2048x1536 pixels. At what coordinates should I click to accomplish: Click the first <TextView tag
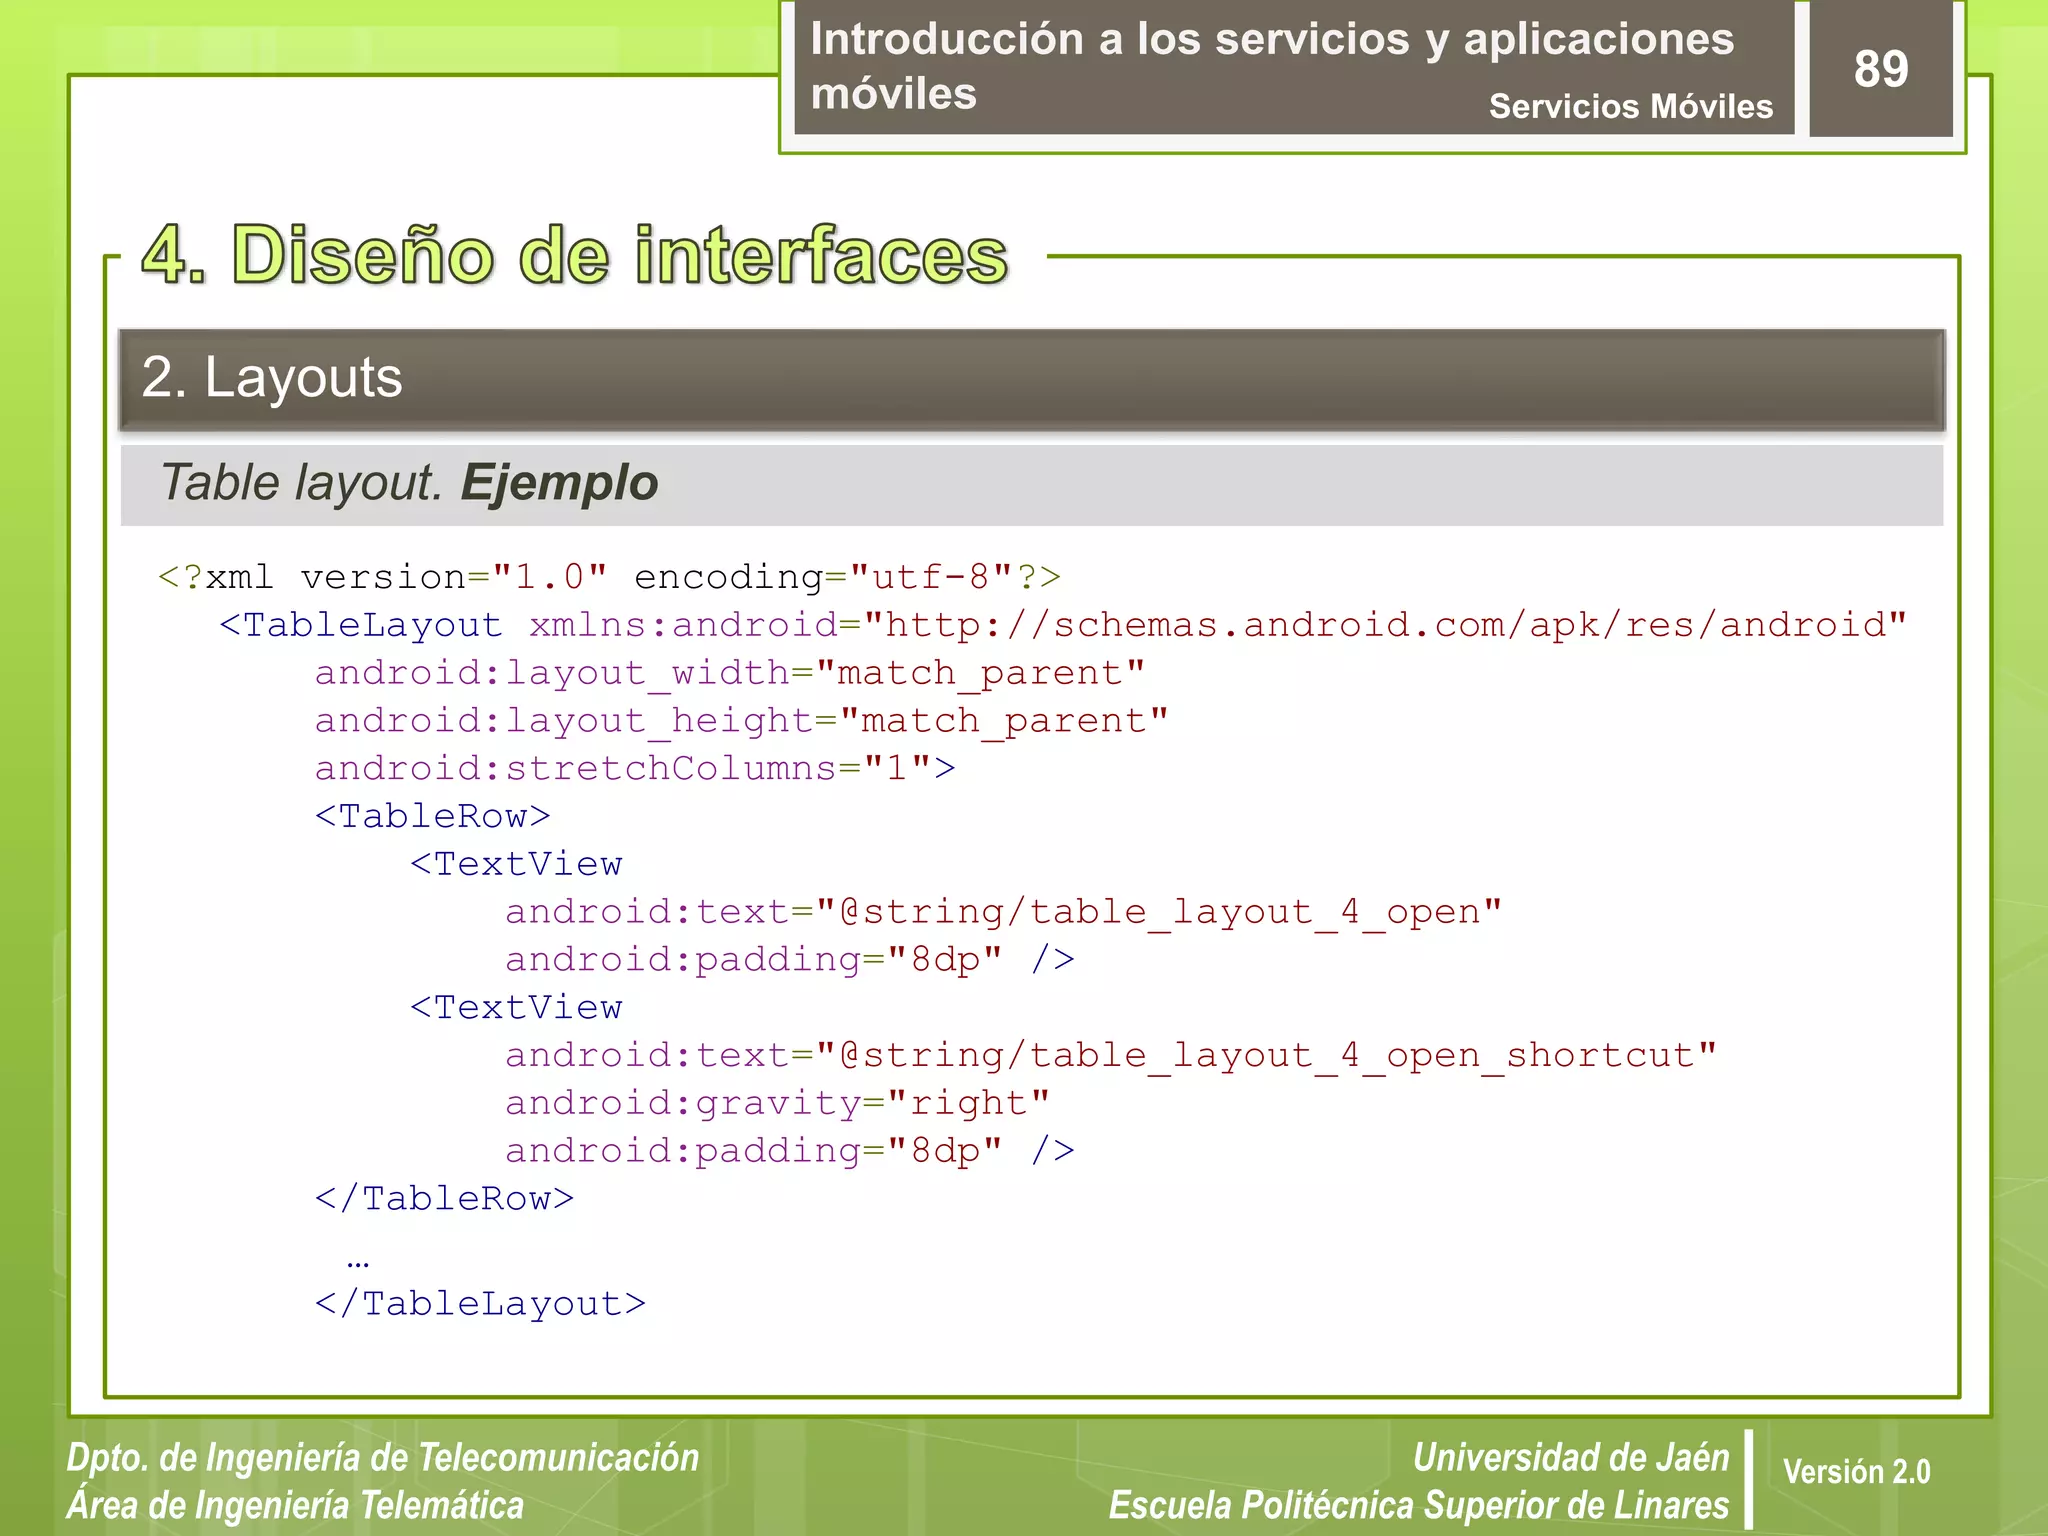point(516,864)
